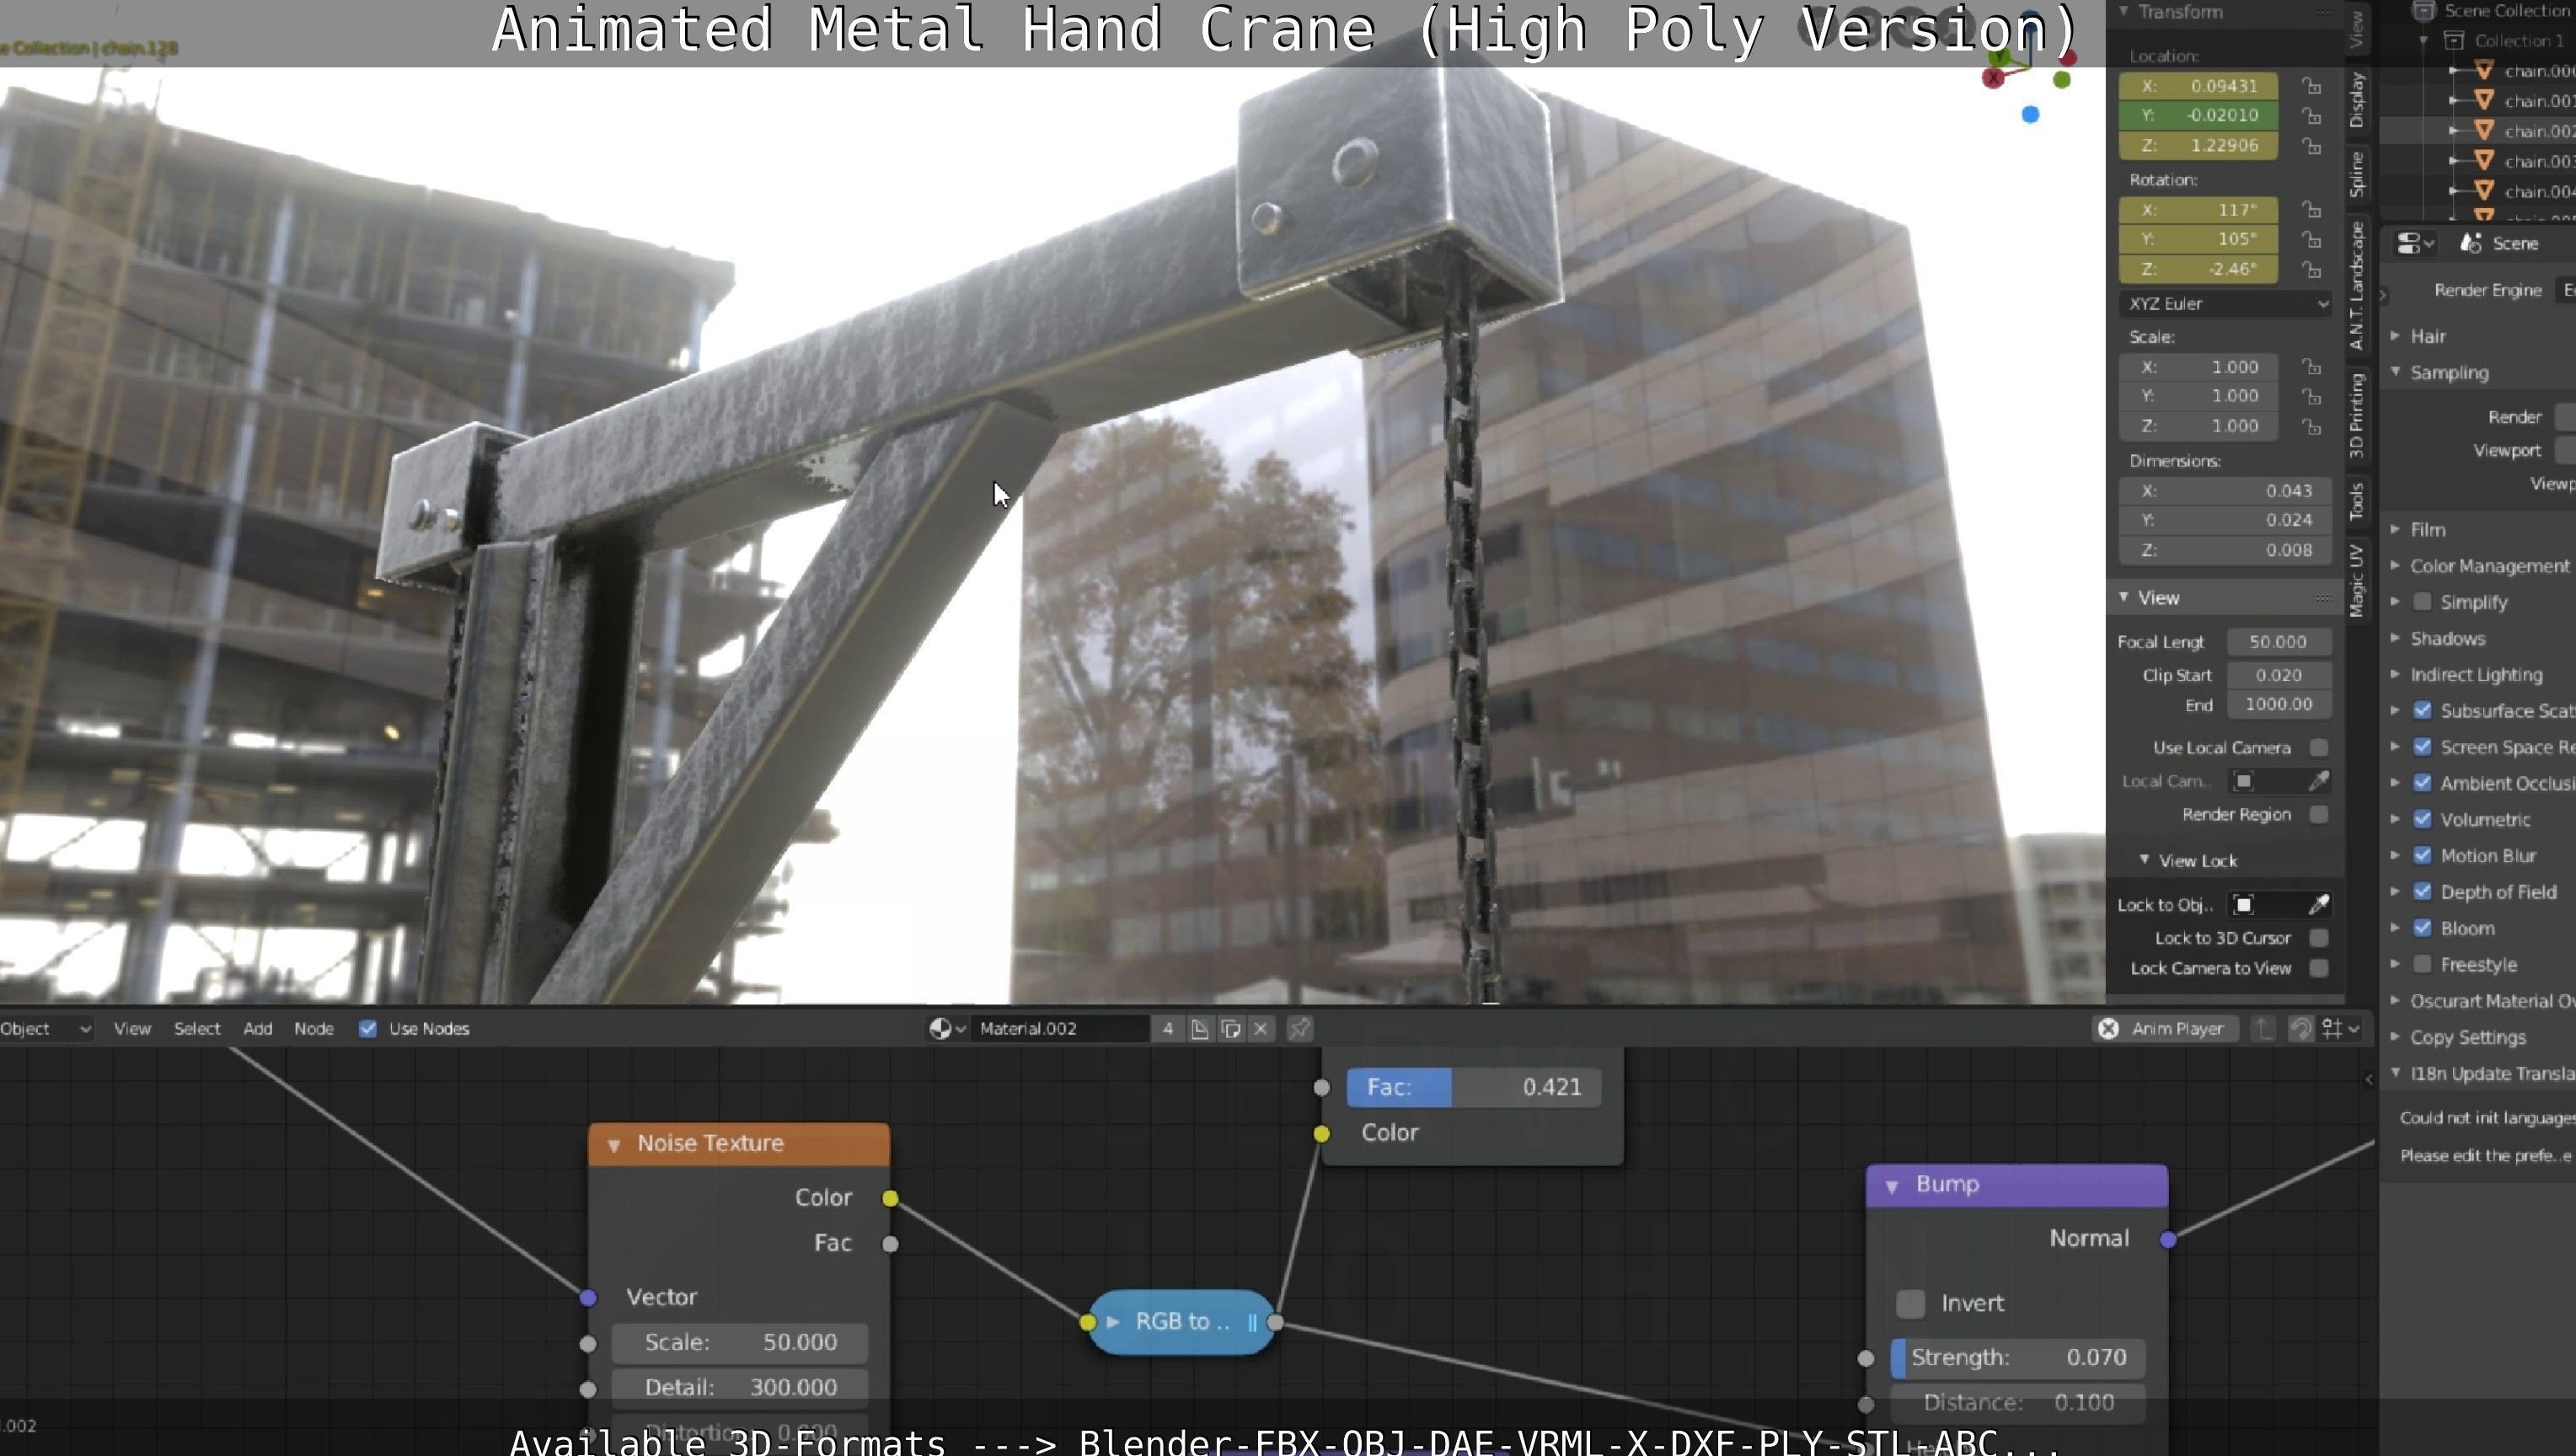Click the mesh icon of chain.000 in the outliner
The image size is (2576, 1456).
(x=2484, y=70)
